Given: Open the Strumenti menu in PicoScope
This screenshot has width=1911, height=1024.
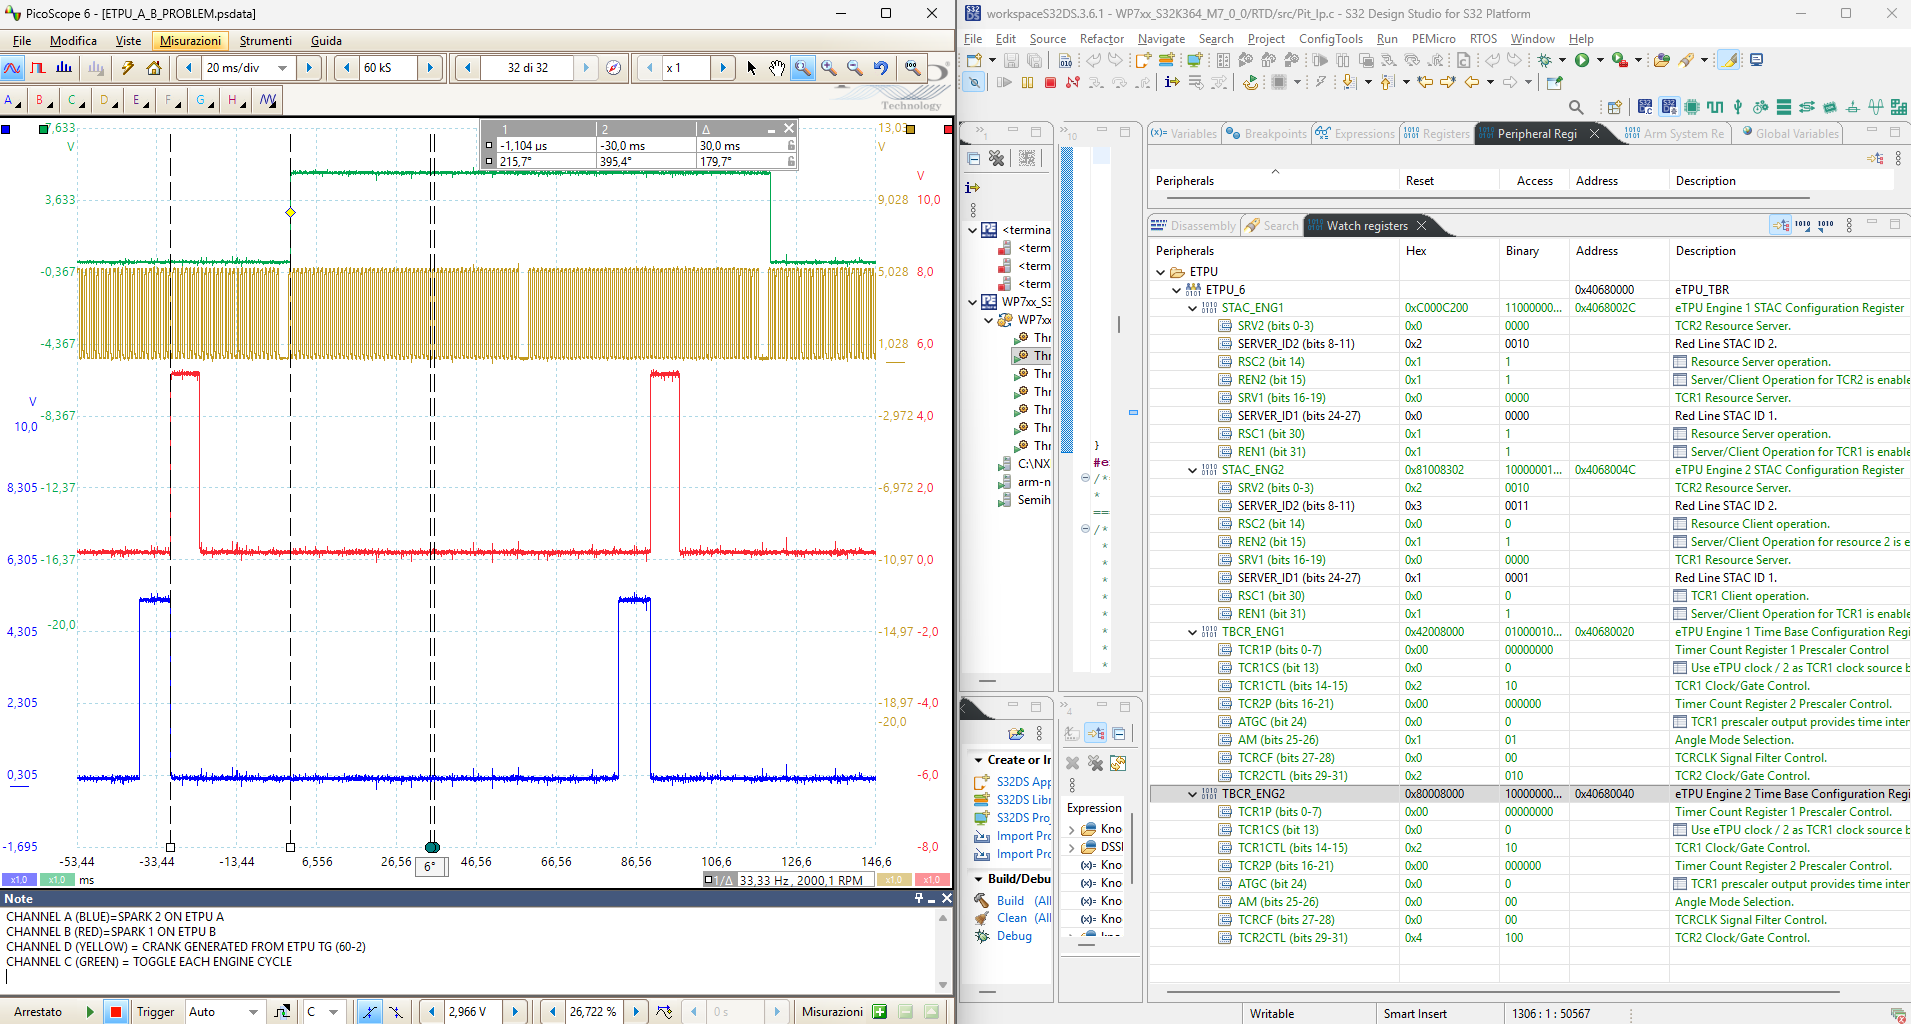Looking at the screenshot, I should (266, 41).
